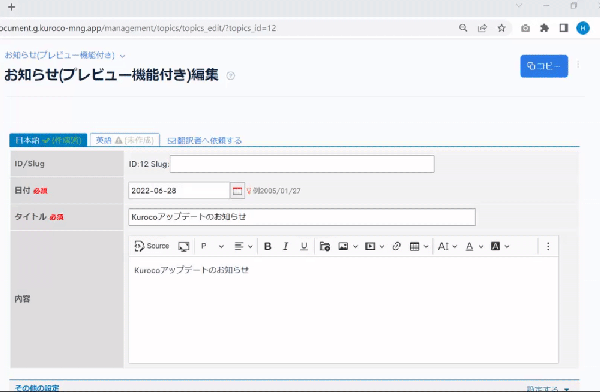The height and width of the screenshot is (392, 600).
Task: Insert a link with the link icon
Action: pos(396,246)
